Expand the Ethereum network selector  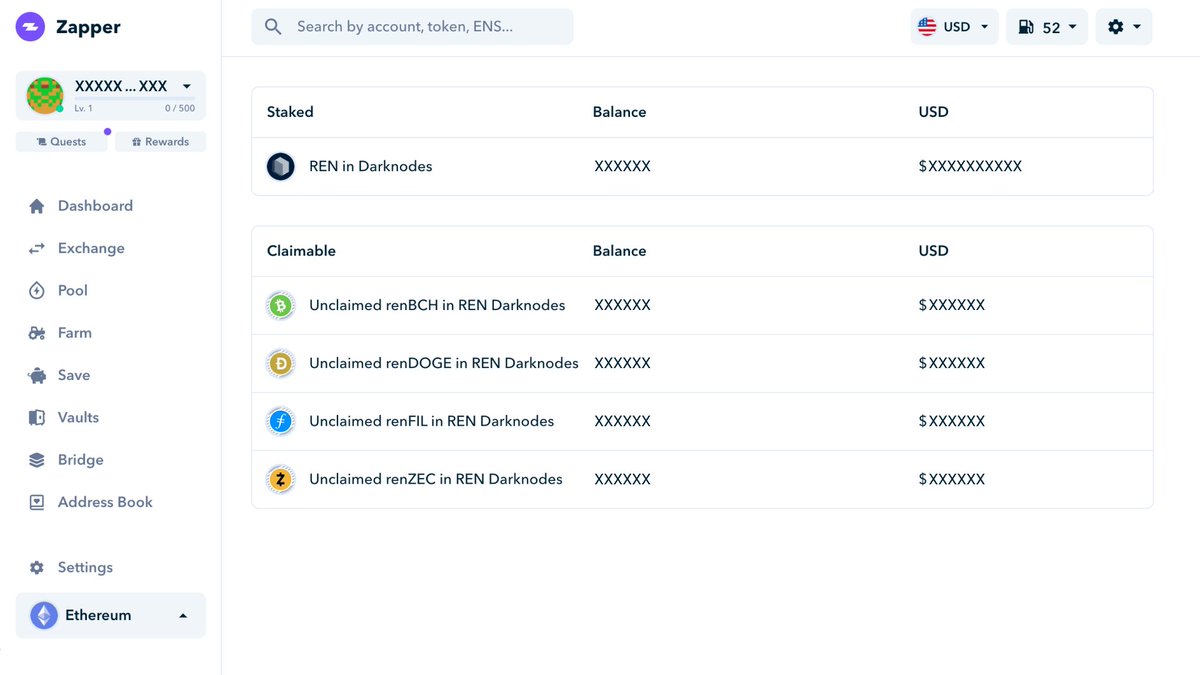pyautogui.click(x=111, y=615)
